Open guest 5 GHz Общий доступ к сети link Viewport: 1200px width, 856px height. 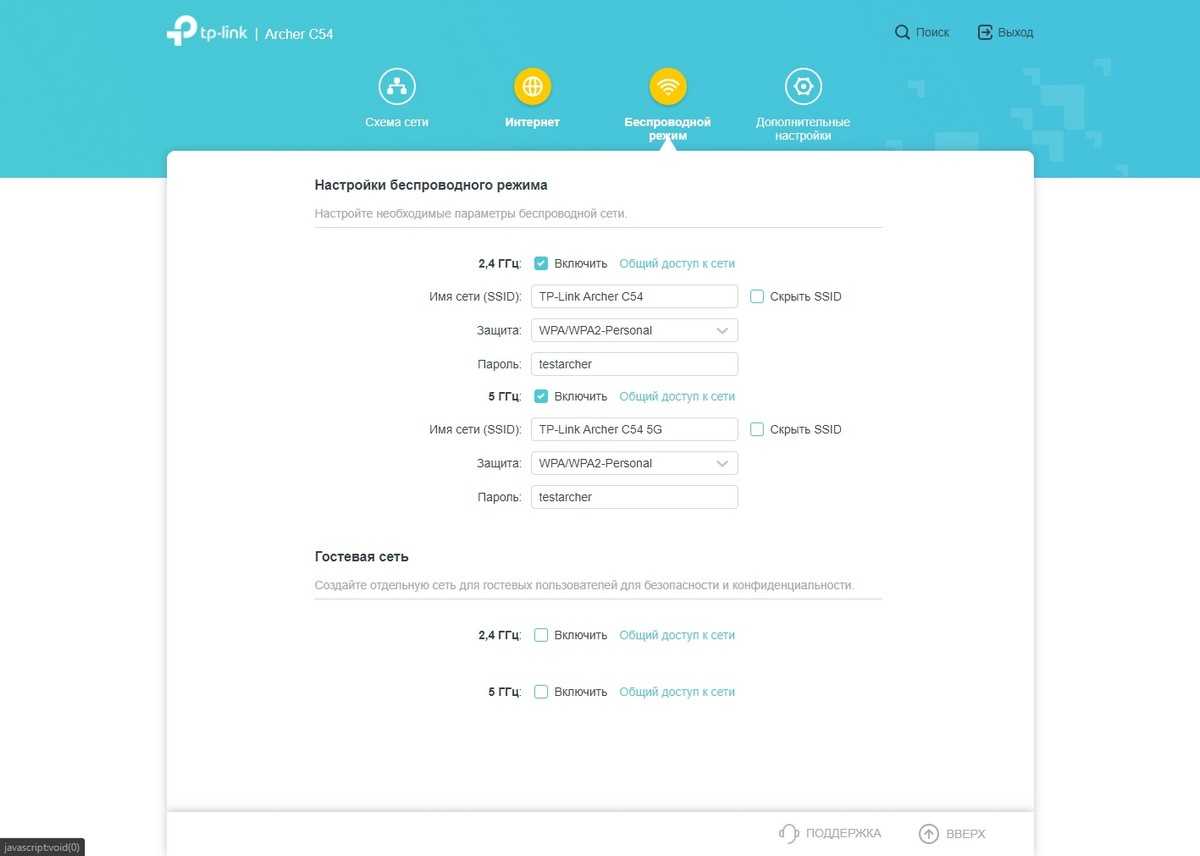(677, 692)
